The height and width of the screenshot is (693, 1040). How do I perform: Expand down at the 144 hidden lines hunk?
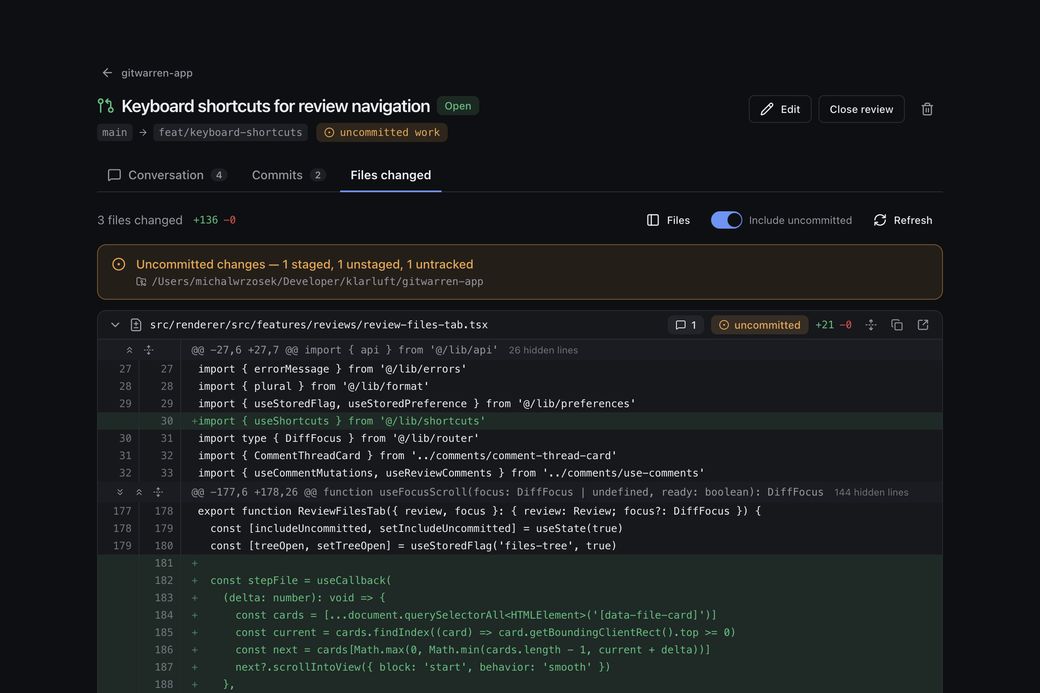[120, 492]
